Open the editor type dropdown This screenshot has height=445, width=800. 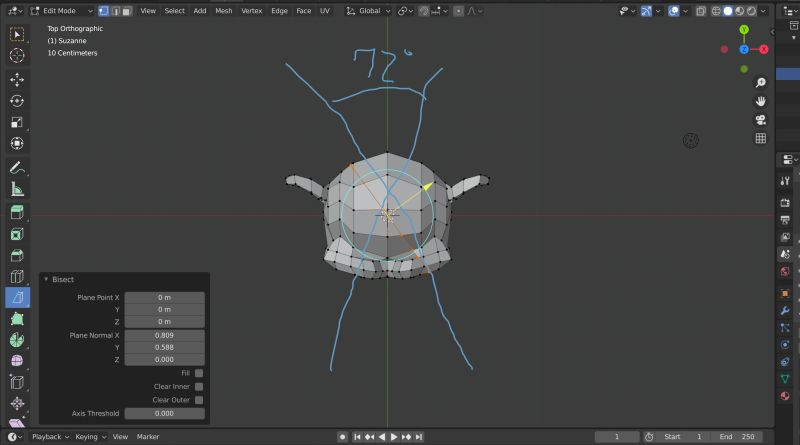15,11
